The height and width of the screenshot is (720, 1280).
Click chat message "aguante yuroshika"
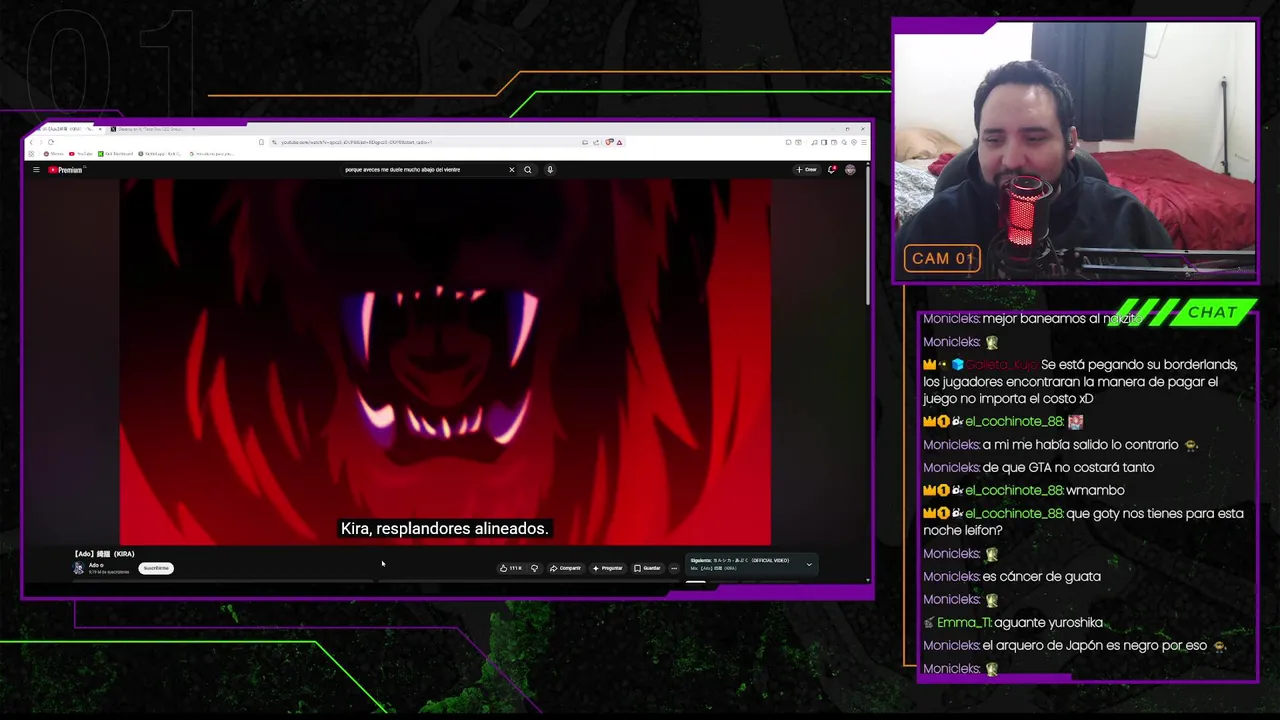[x=1048, y=622]
